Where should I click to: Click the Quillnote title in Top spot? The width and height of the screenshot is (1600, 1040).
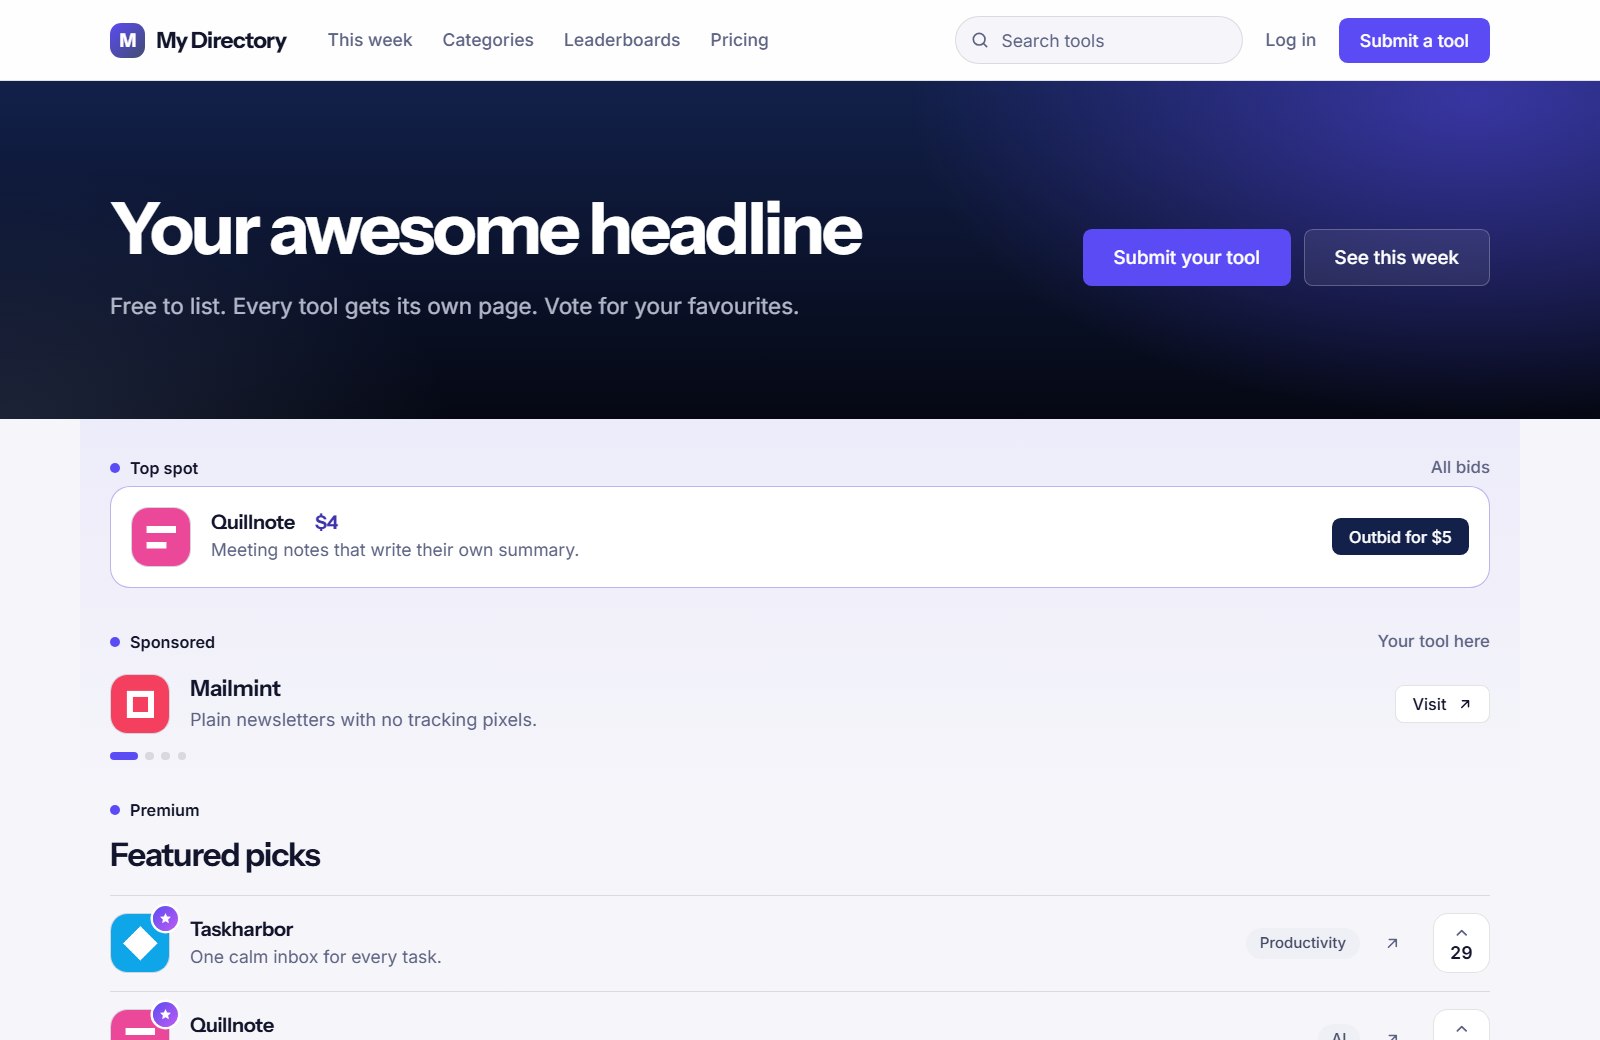click(253, 522)
